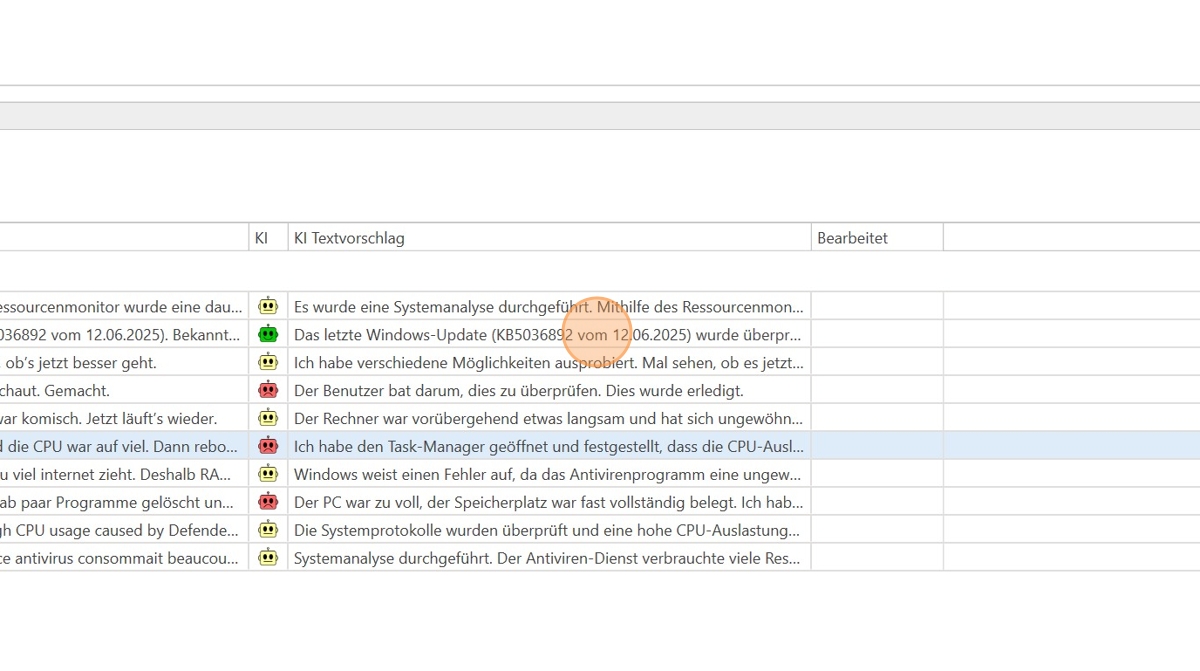The width and height of the screenshot is (1200, 671).
Task: Click the 'Bearbeitet' column header
Action: [x=852, y=238]
